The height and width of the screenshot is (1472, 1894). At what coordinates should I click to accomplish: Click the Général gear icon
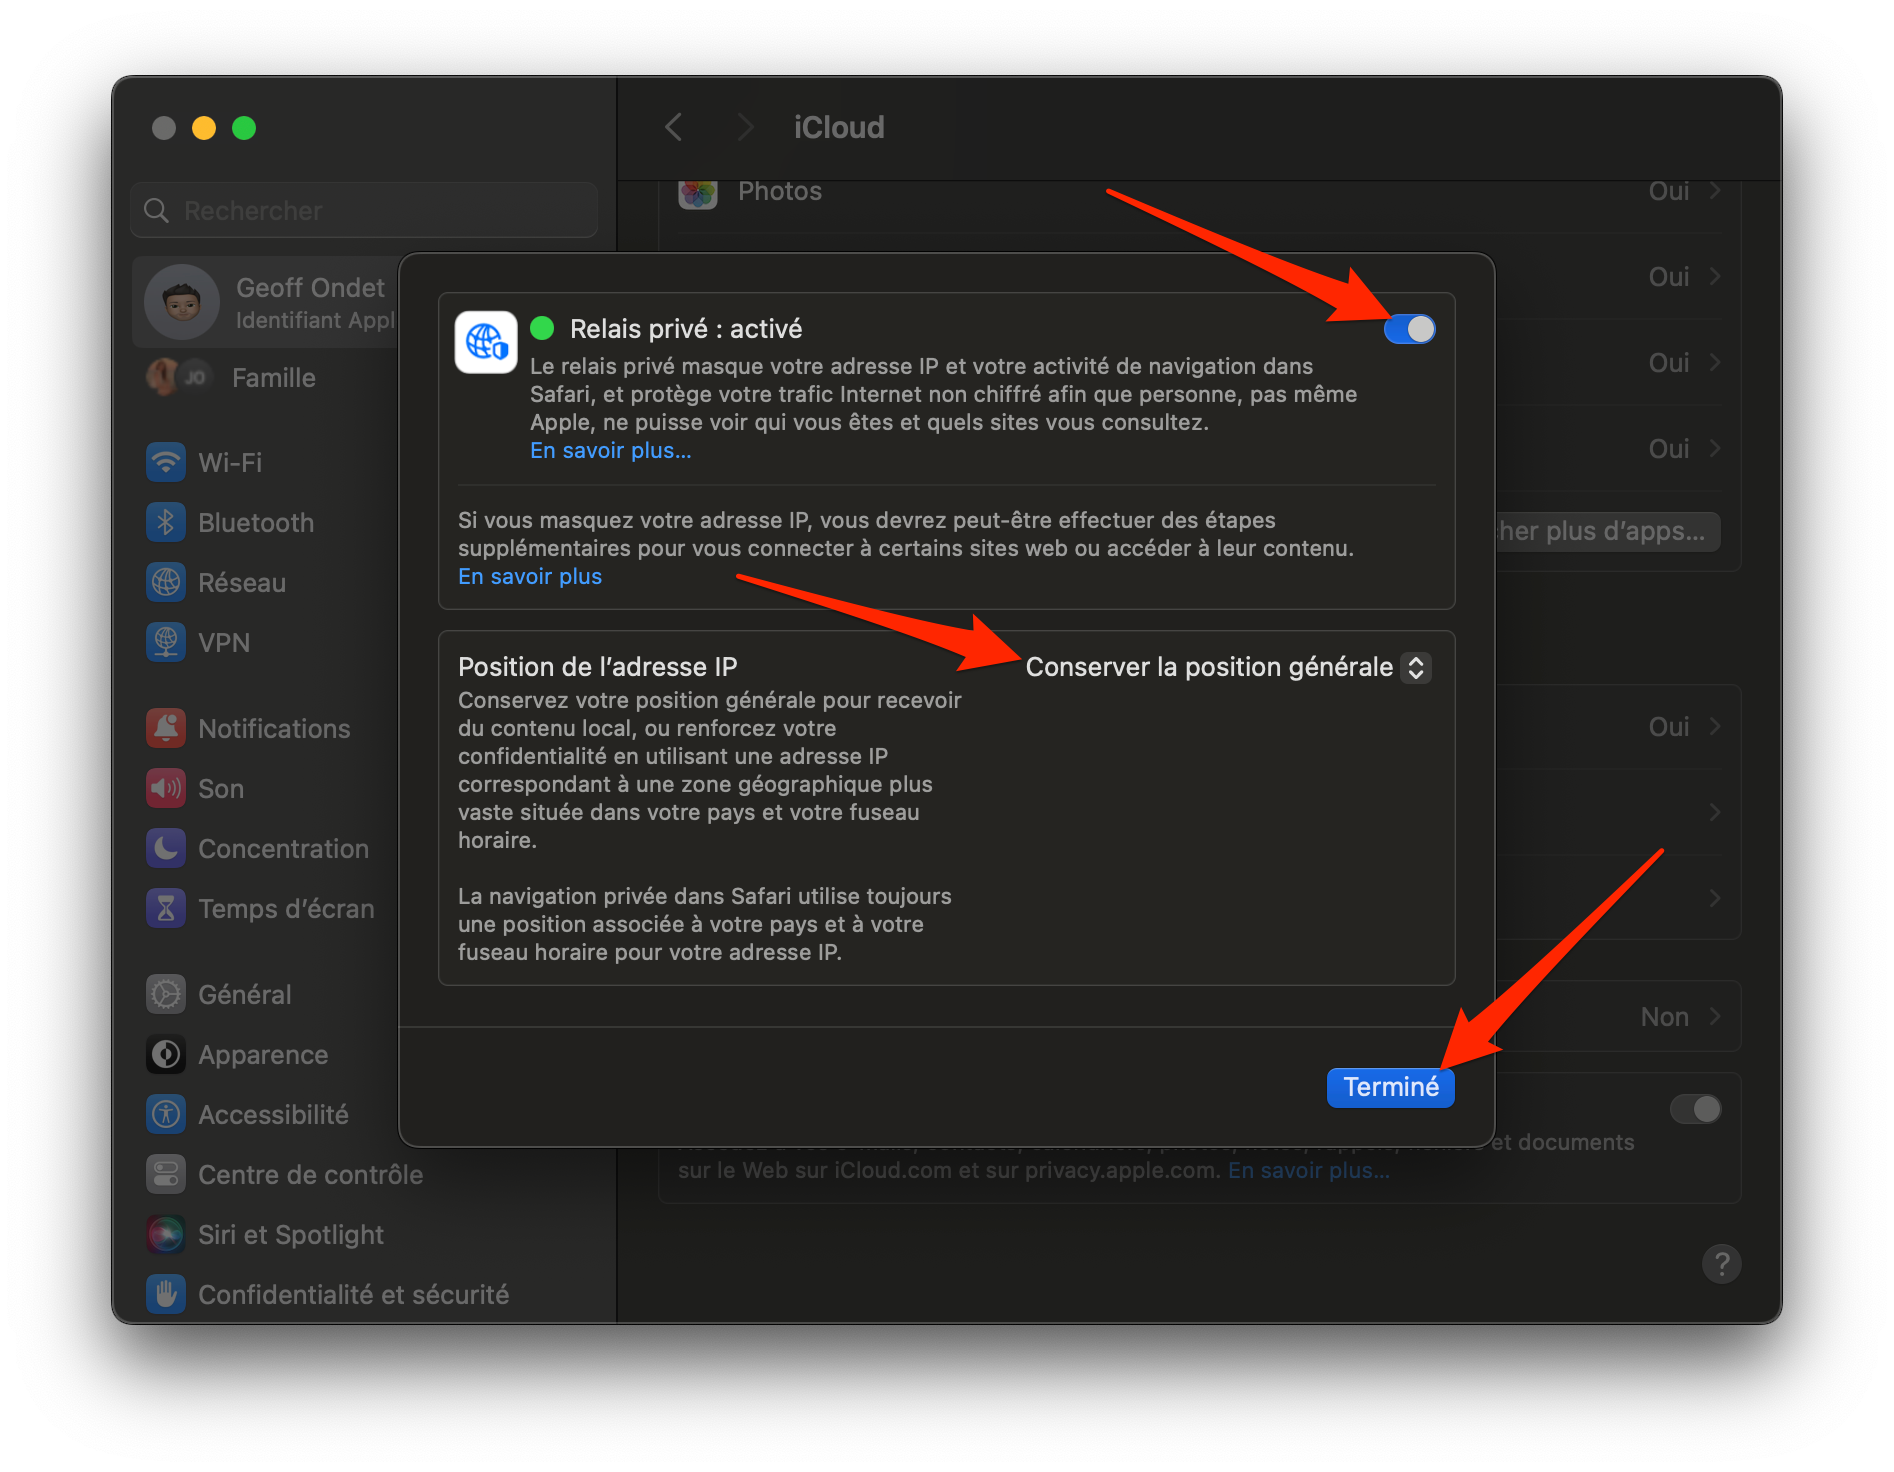click(166, 994)
